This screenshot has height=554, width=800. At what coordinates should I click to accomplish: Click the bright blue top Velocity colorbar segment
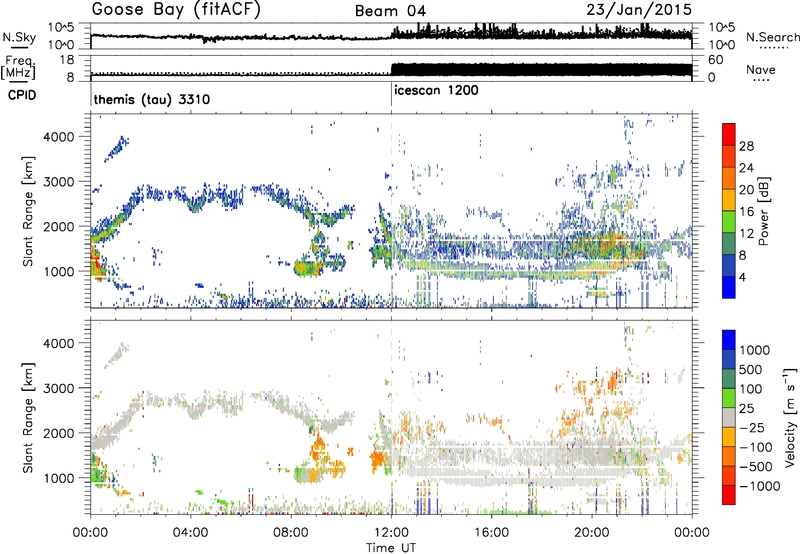tap(729, 340)
